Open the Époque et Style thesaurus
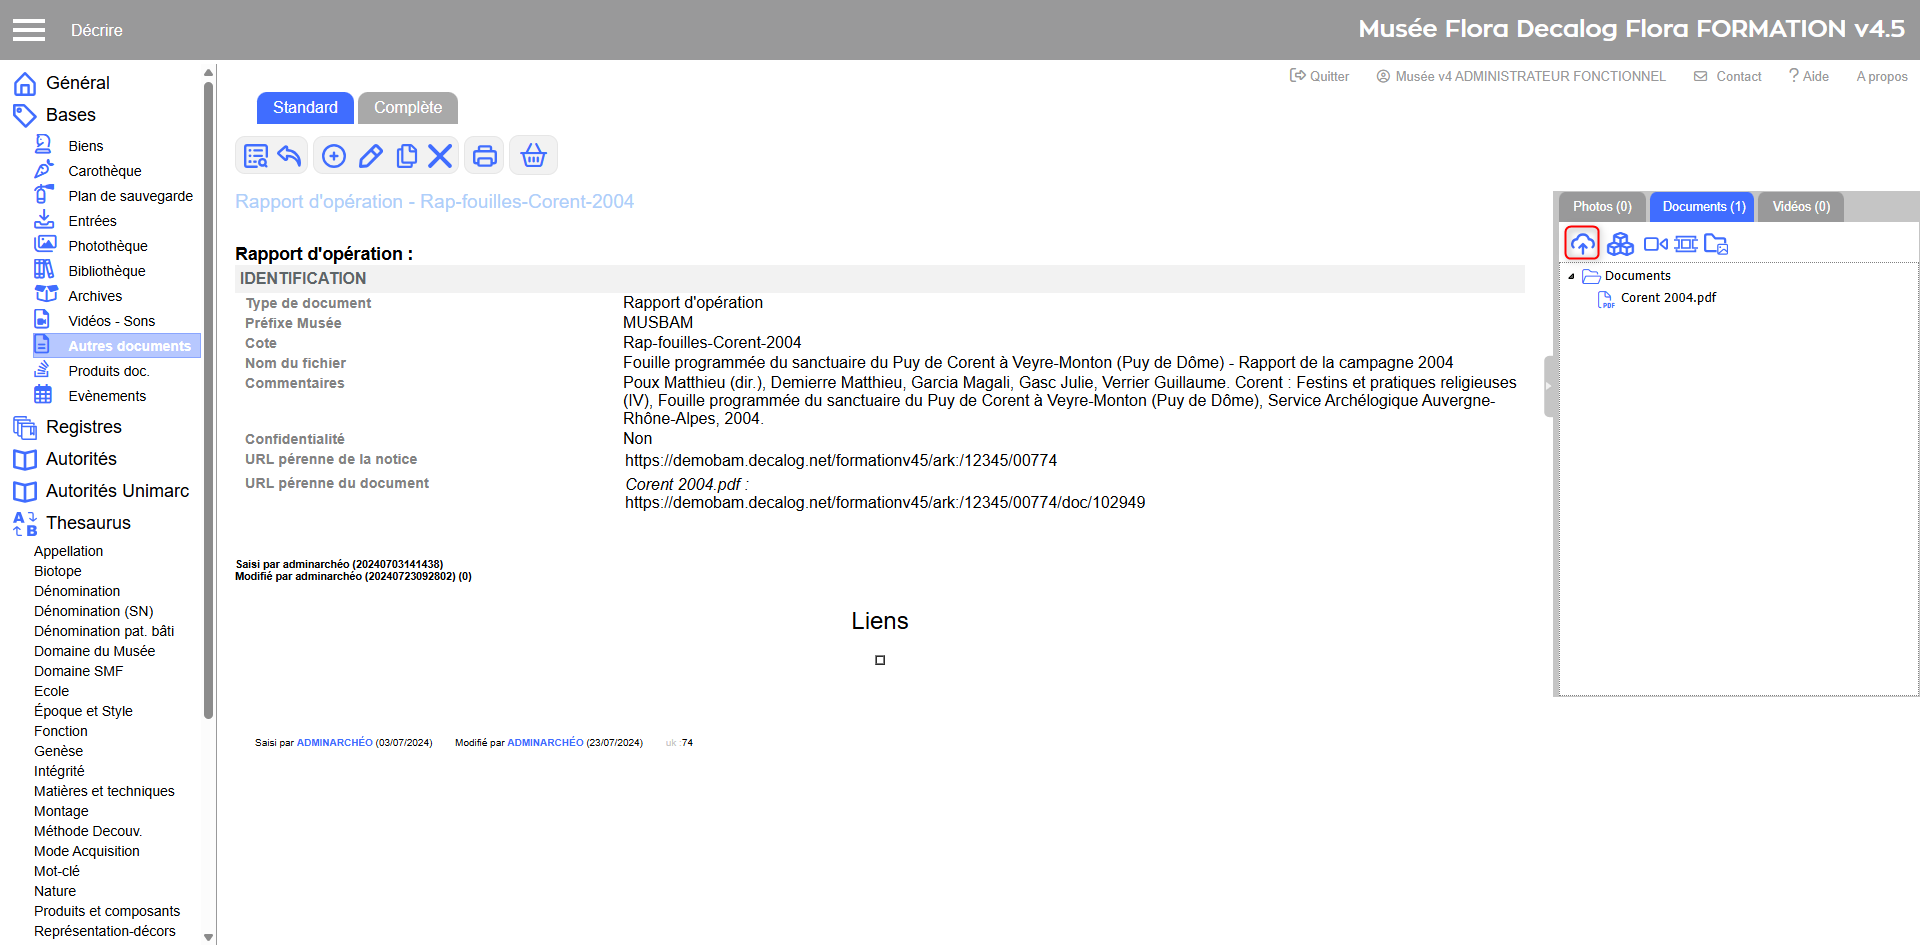This screenshot has width=1920, height=945. pyautogui.click(x=83, y=711)
